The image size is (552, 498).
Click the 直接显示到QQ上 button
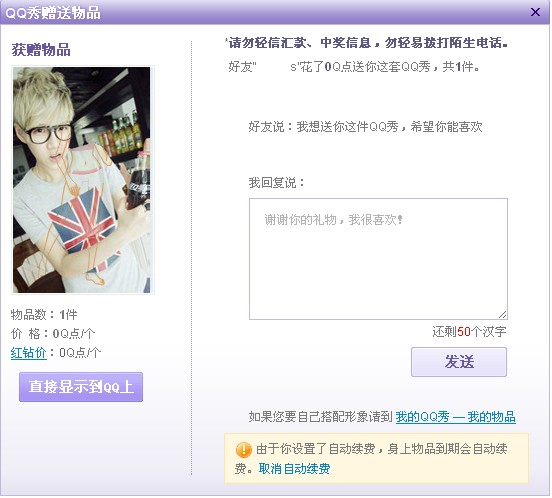(x=81, y=387)
